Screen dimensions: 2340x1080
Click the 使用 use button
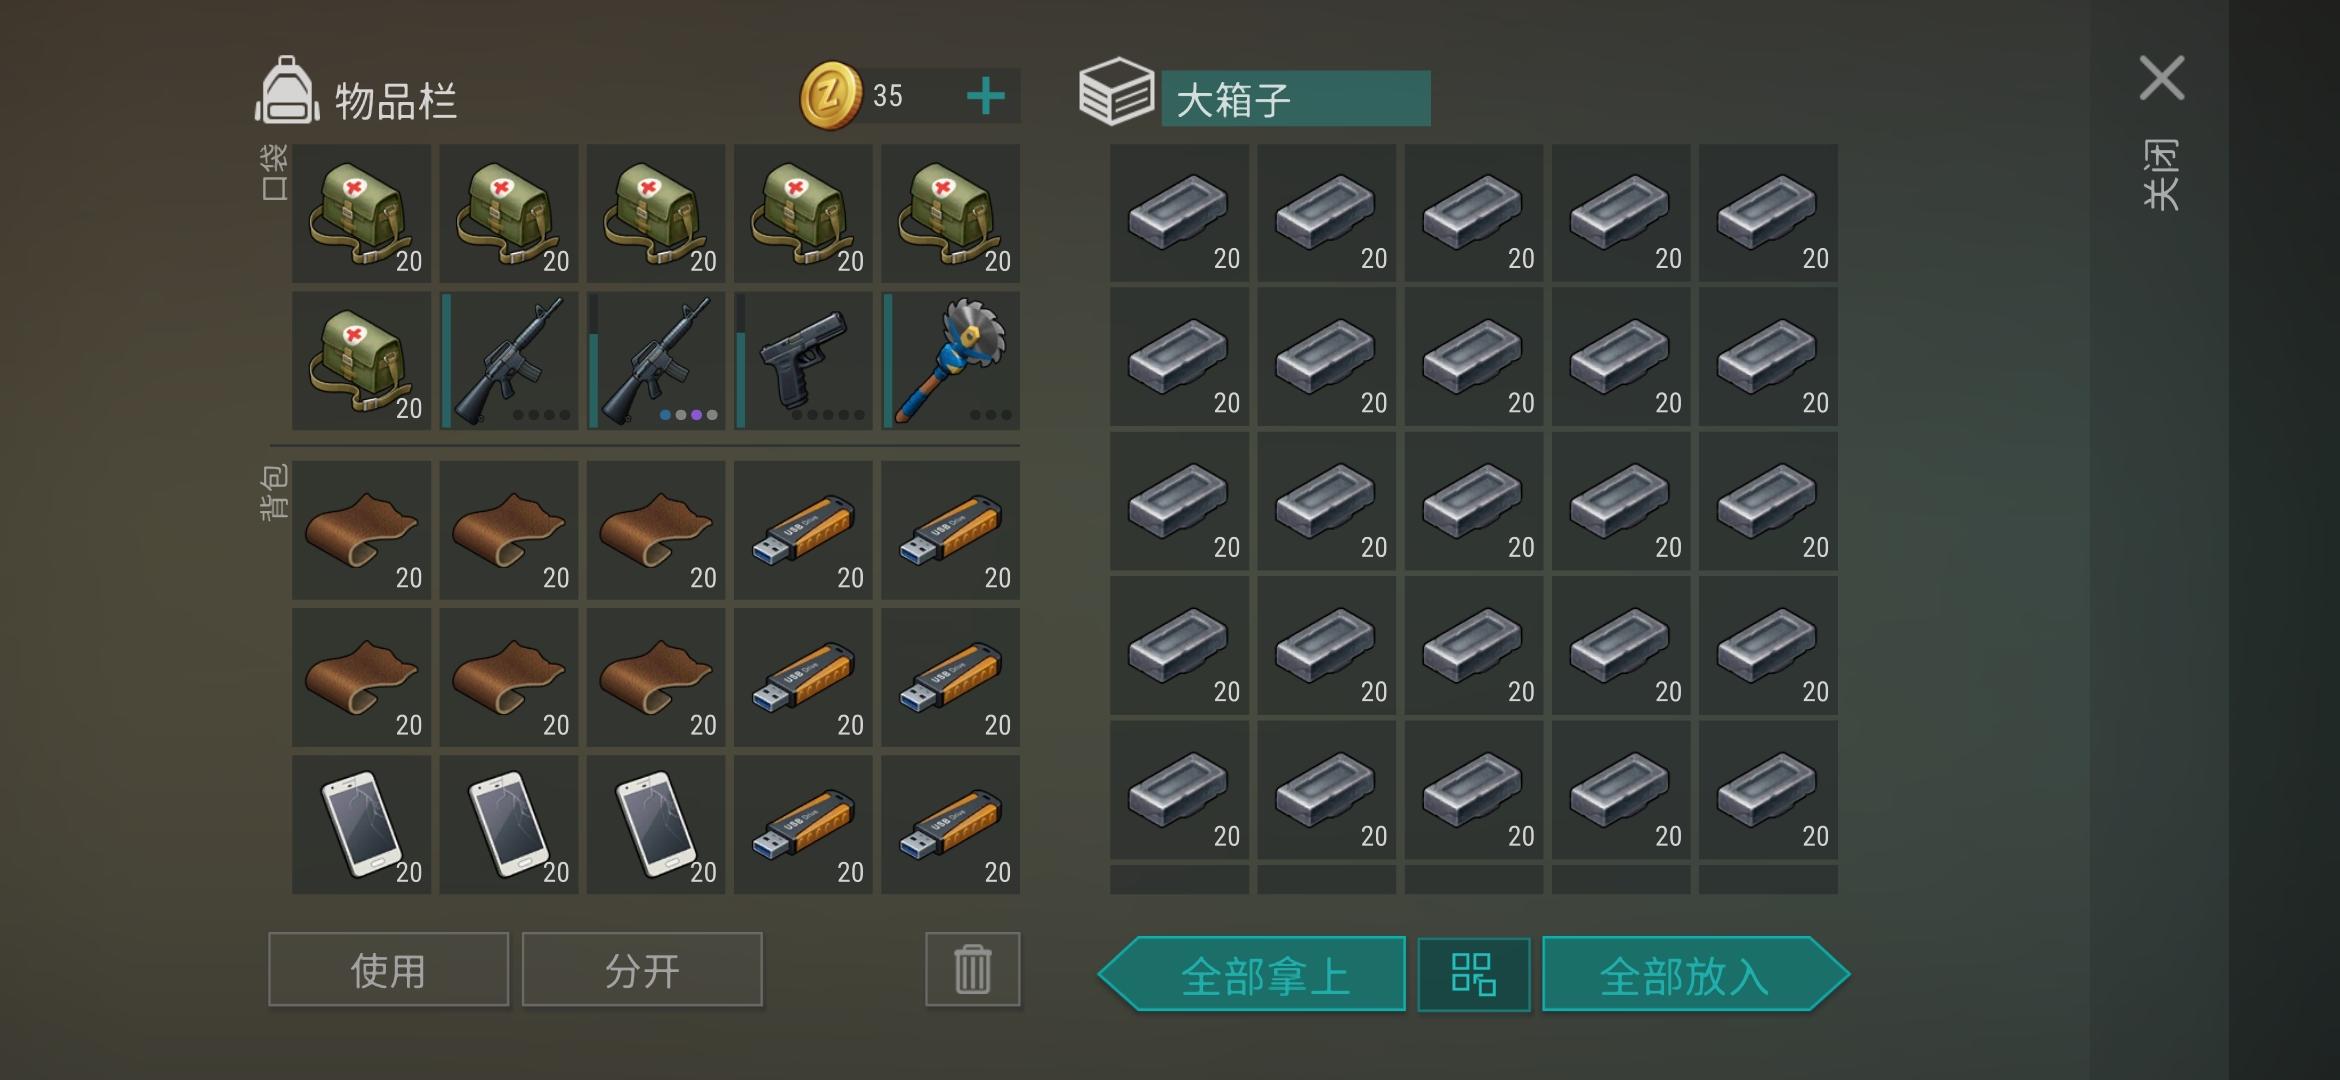tap(388, 969)
